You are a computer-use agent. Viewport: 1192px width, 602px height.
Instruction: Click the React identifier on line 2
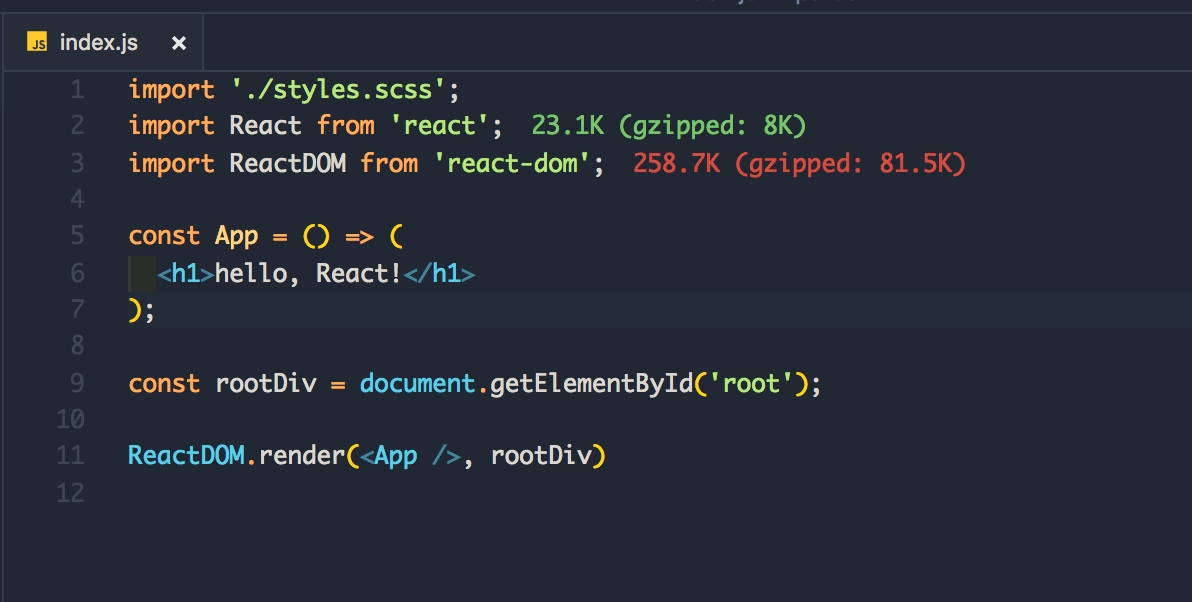coord(265,125)
